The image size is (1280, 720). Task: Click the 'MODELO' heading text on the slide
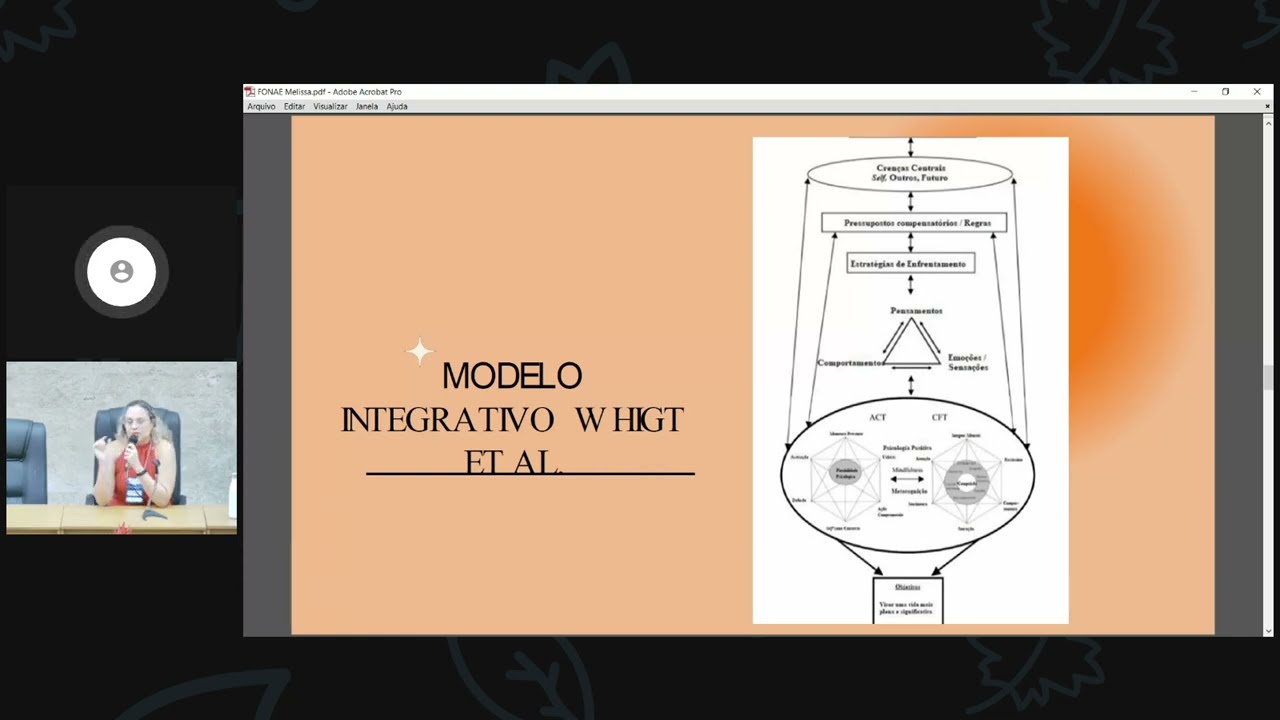(x=512, y=377)
